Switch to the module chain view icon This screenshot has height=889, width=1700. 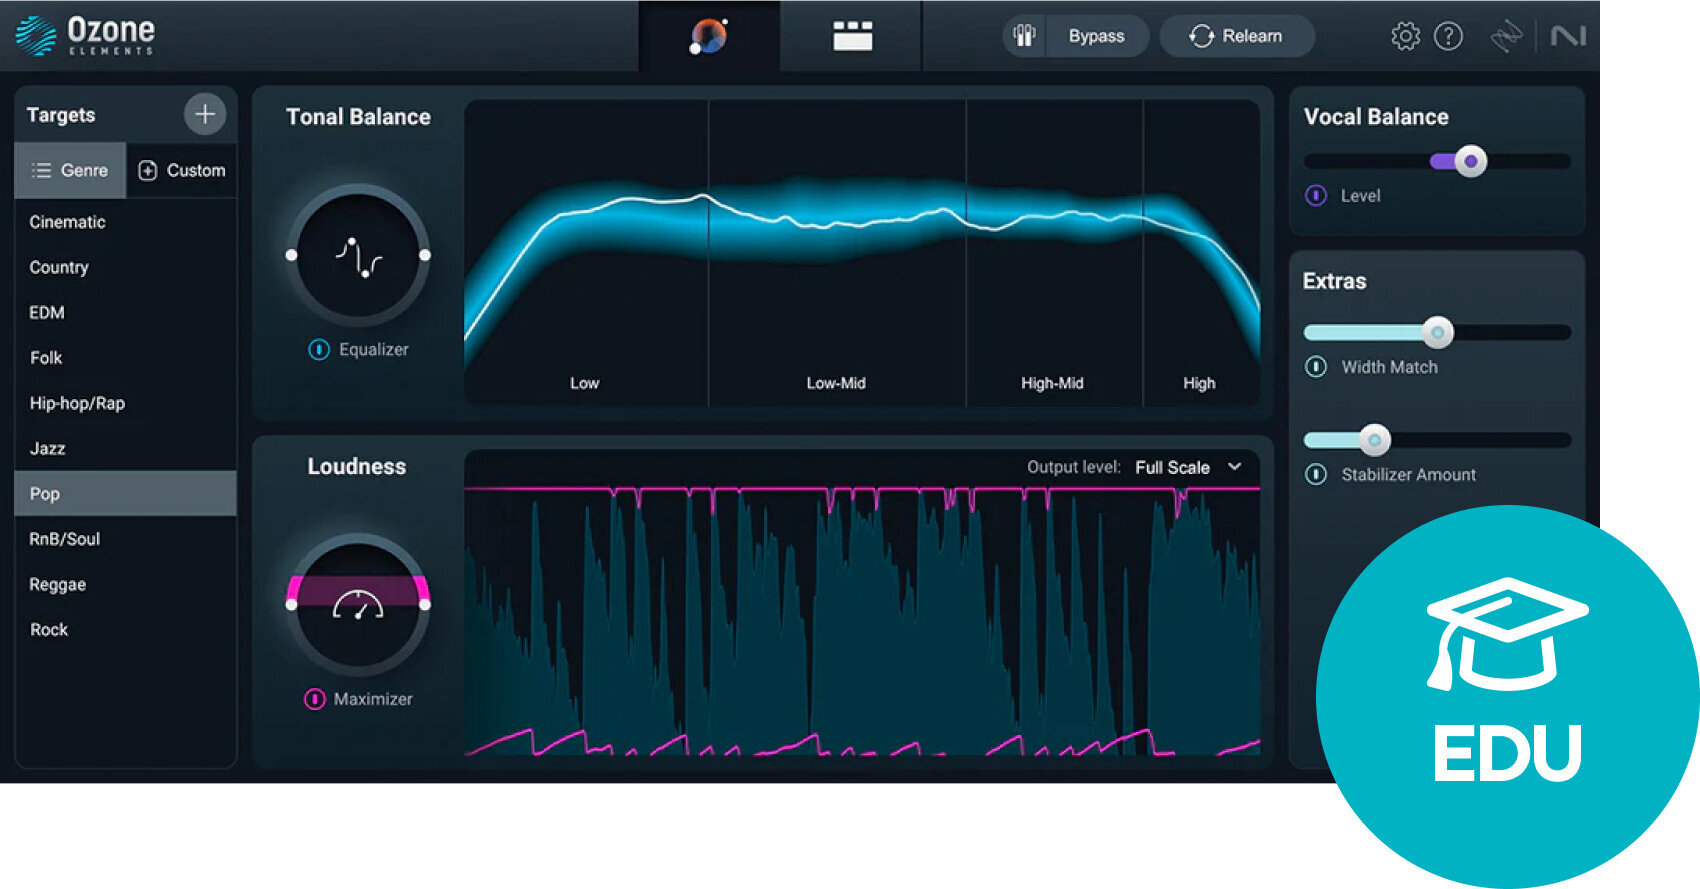(852, 36)
